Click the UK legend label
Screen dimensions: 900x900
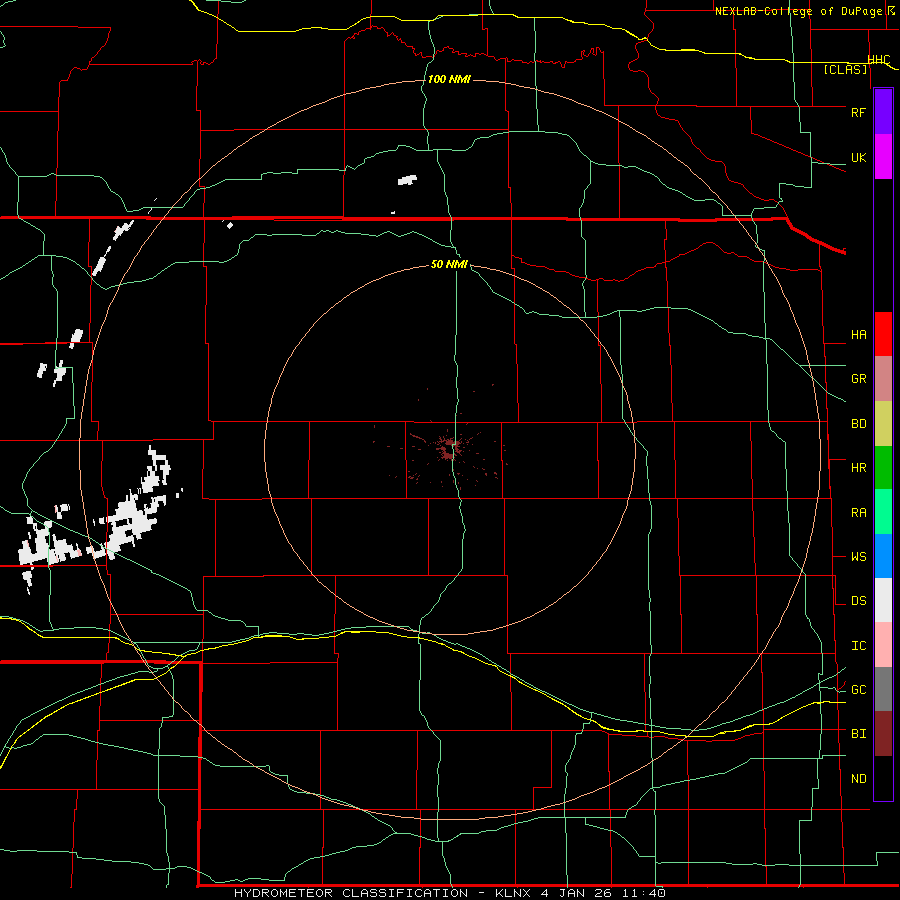858,158
